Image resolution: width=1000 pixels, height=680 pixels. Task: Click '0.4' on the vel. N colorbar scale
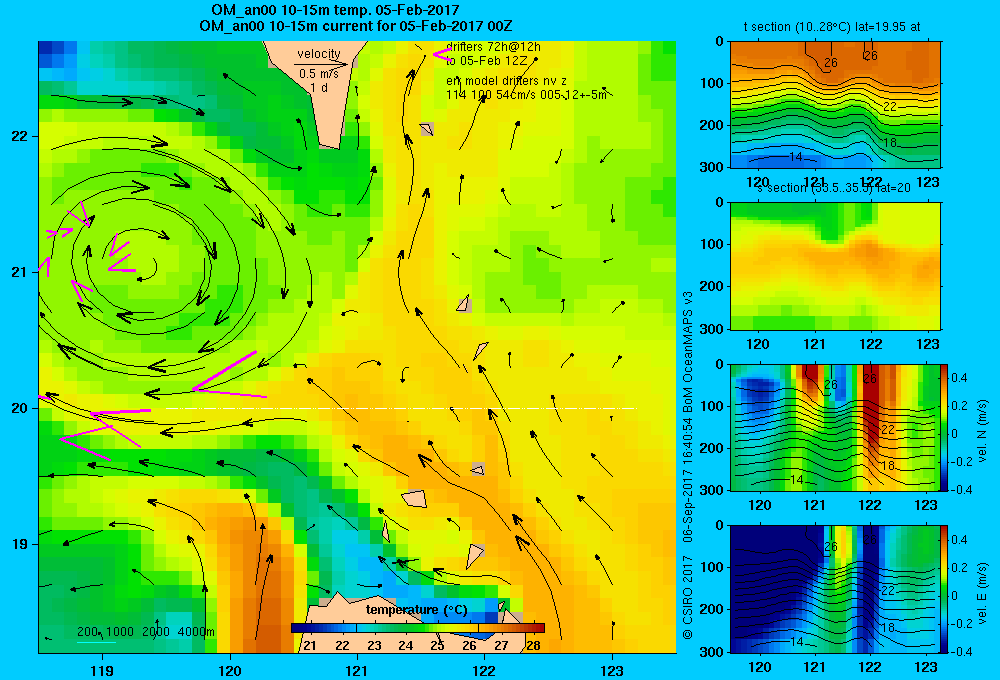960,378
